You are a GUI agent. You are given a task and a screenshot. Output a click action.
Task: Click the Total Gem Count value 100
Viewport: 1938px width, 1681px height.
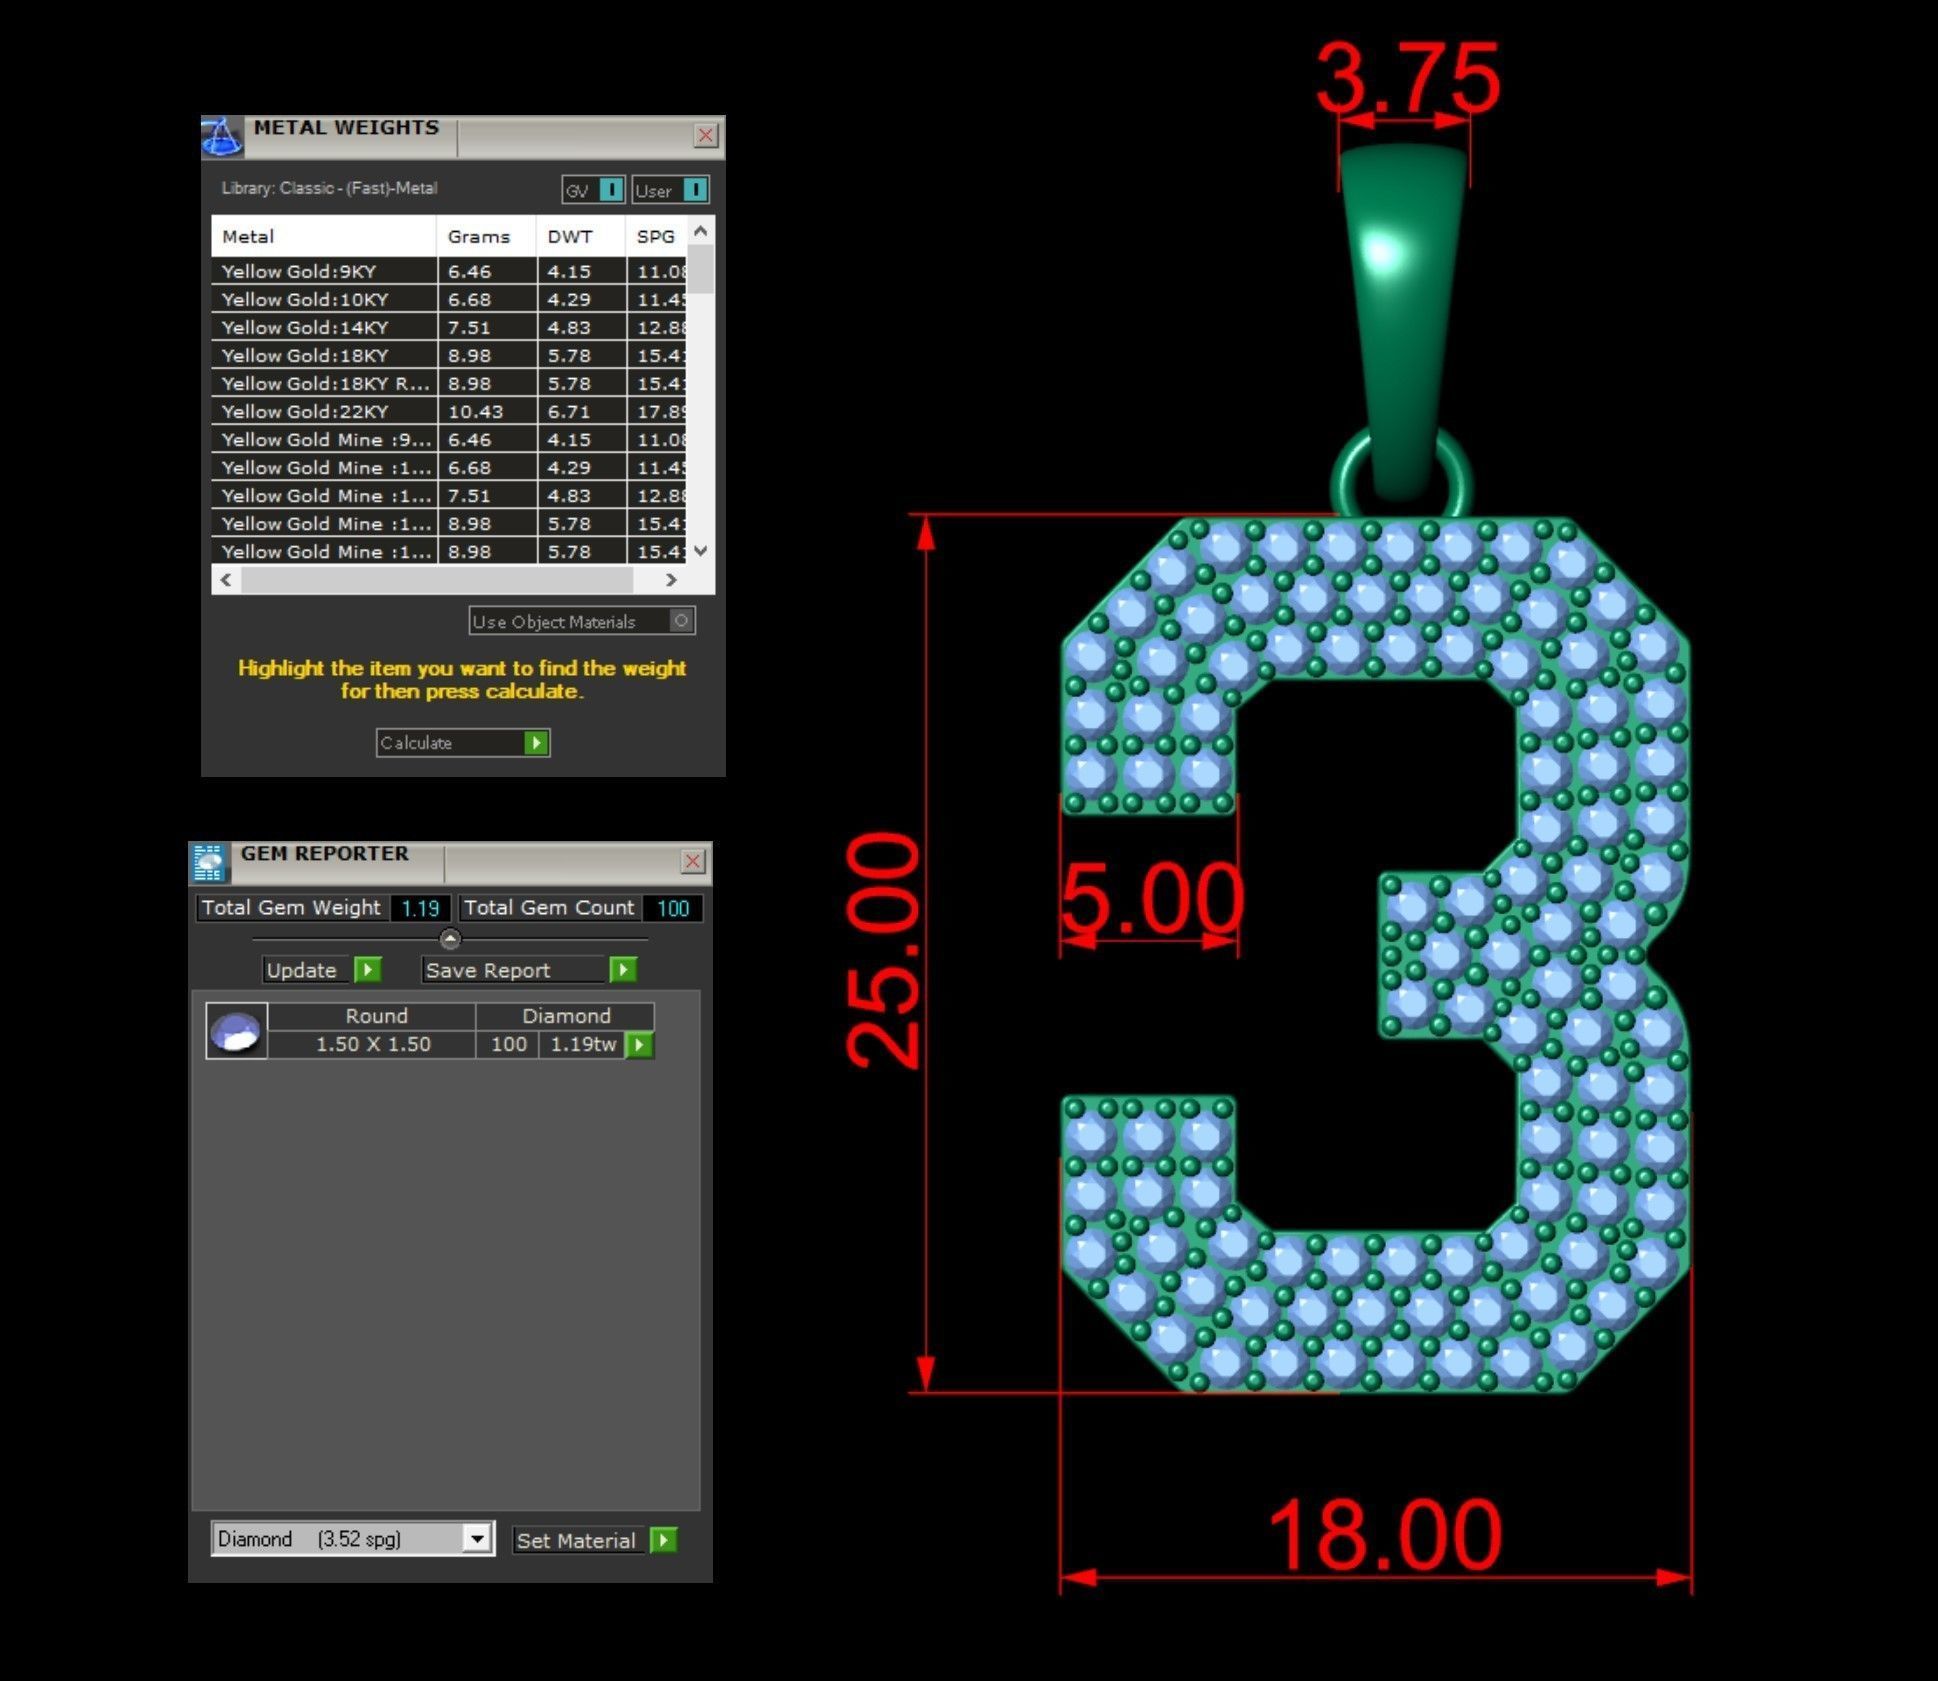tap(672, 908)
